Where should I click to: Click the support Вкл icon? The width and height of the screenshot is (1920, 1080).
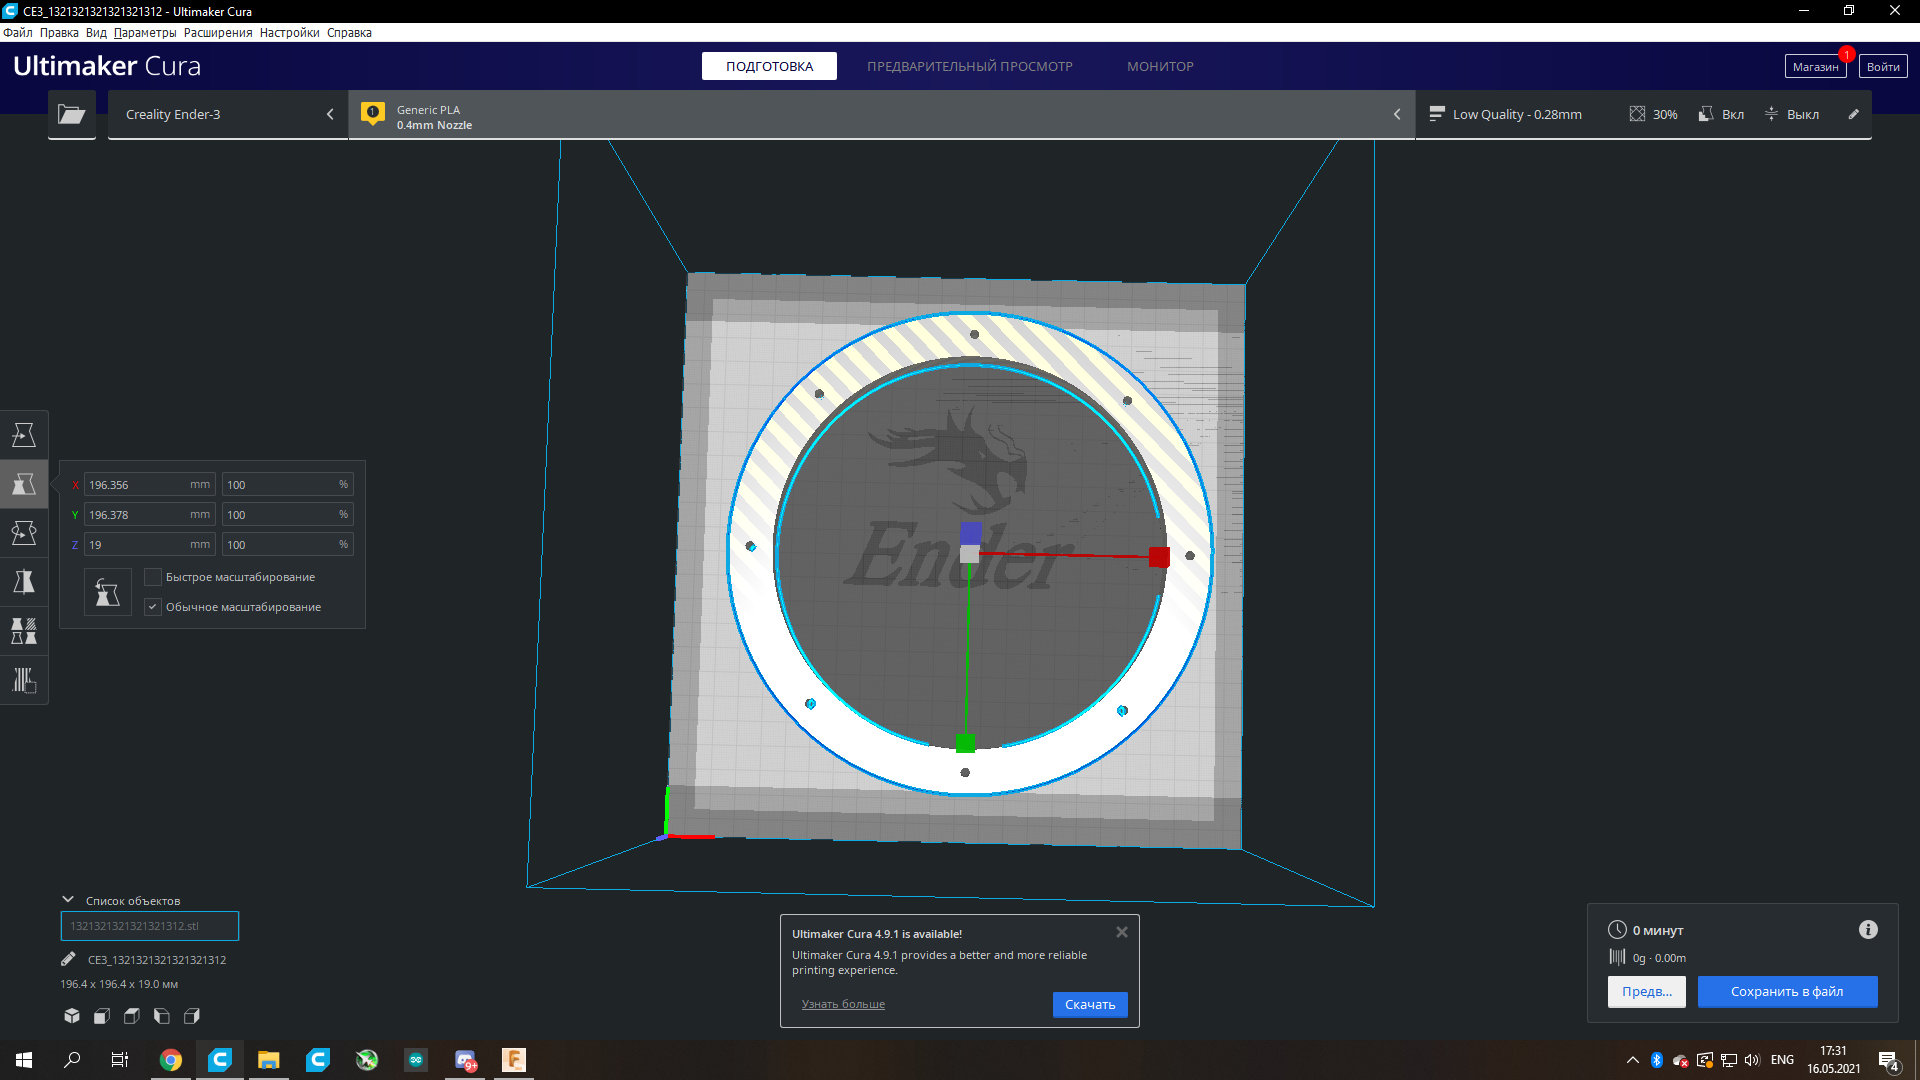coord(1706,114)
